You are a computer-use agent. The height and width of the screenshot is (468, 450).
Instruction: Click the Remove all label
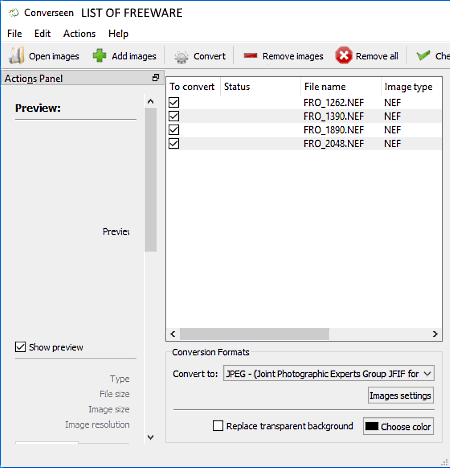(377, 56)
